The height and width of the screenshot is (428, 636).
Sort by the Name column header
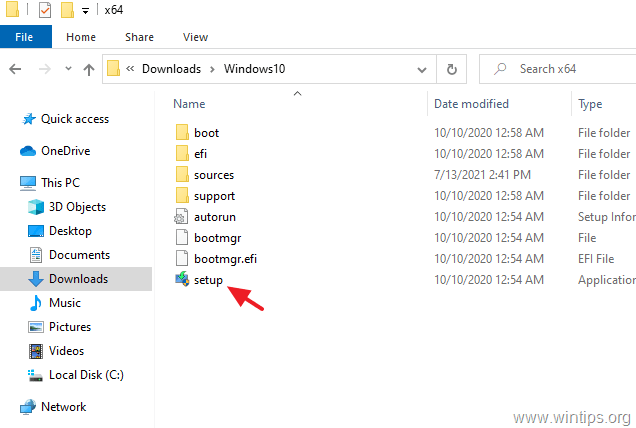[189, 104]
